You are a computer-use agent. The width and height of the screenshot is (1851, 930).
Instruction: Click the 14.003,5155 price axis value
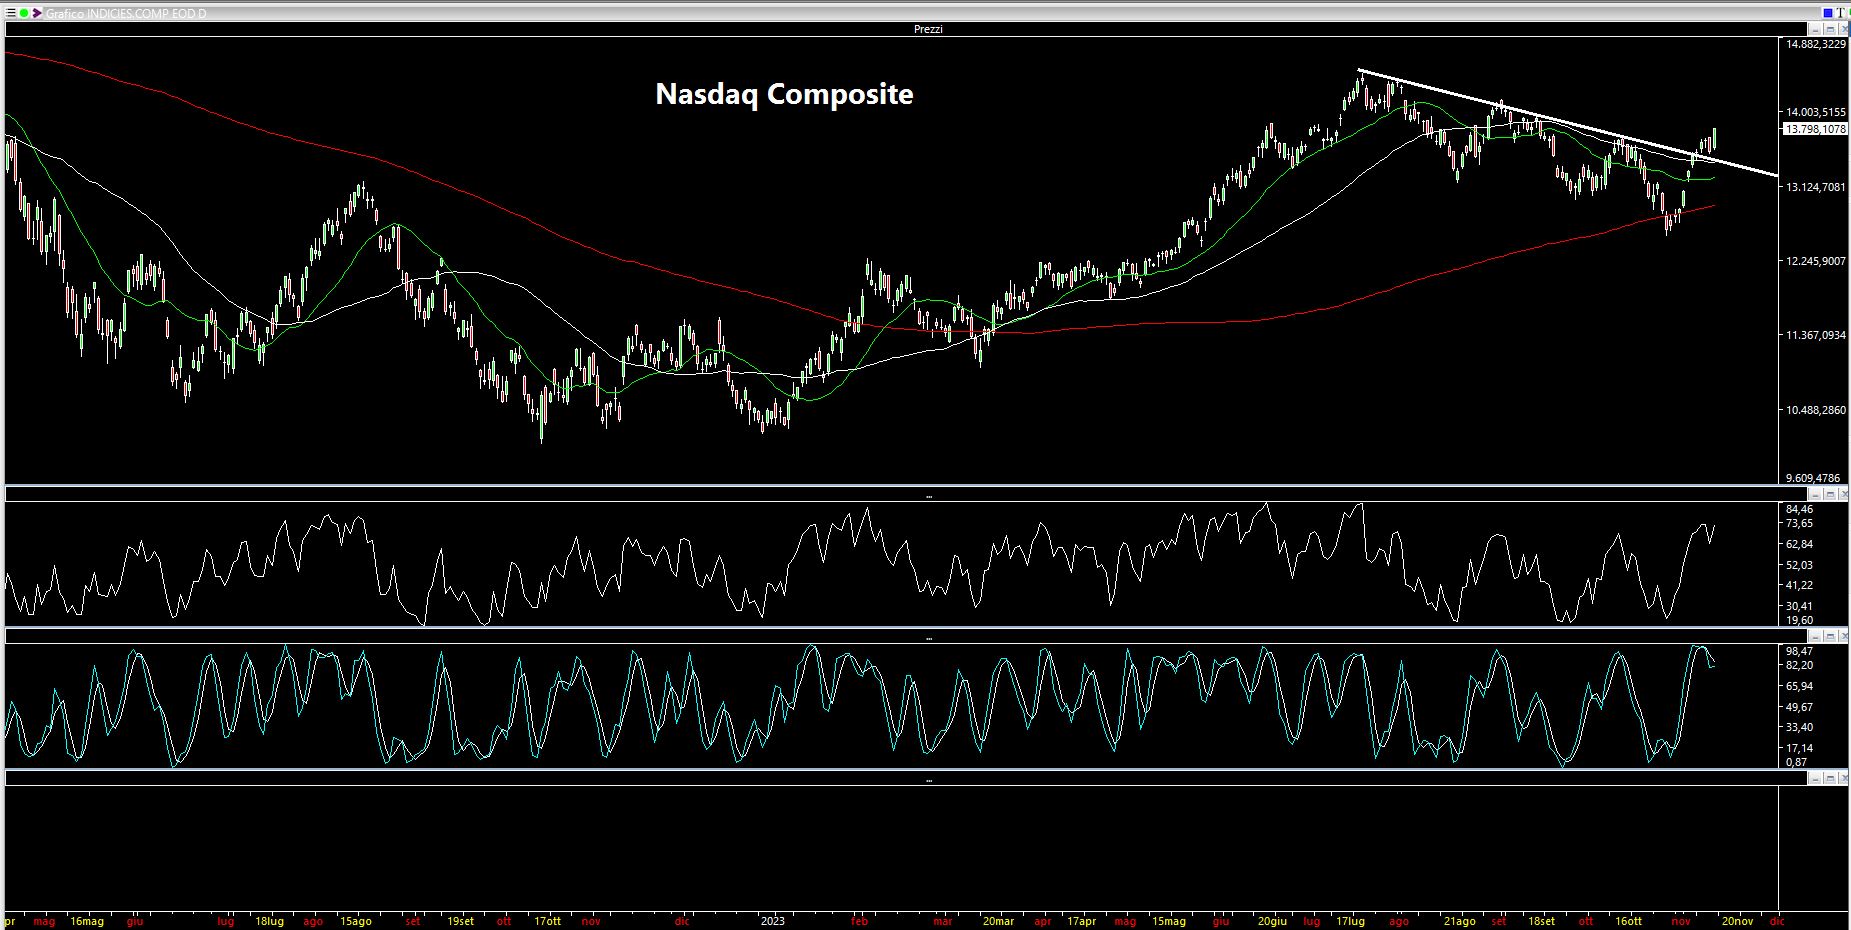pos(1816,112)
